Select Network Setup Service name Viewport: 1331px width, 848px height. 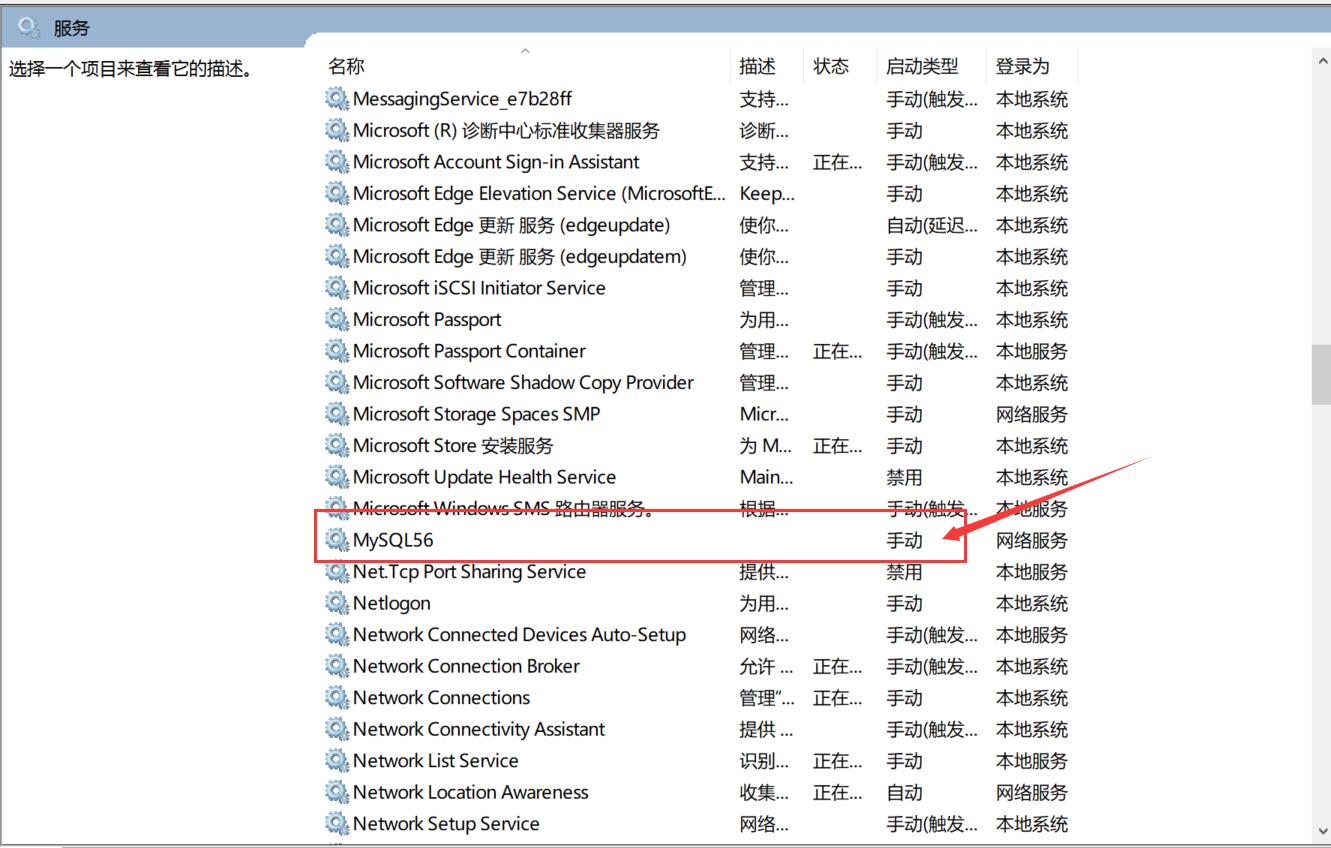pyautogui.click(x=446, y=824)
